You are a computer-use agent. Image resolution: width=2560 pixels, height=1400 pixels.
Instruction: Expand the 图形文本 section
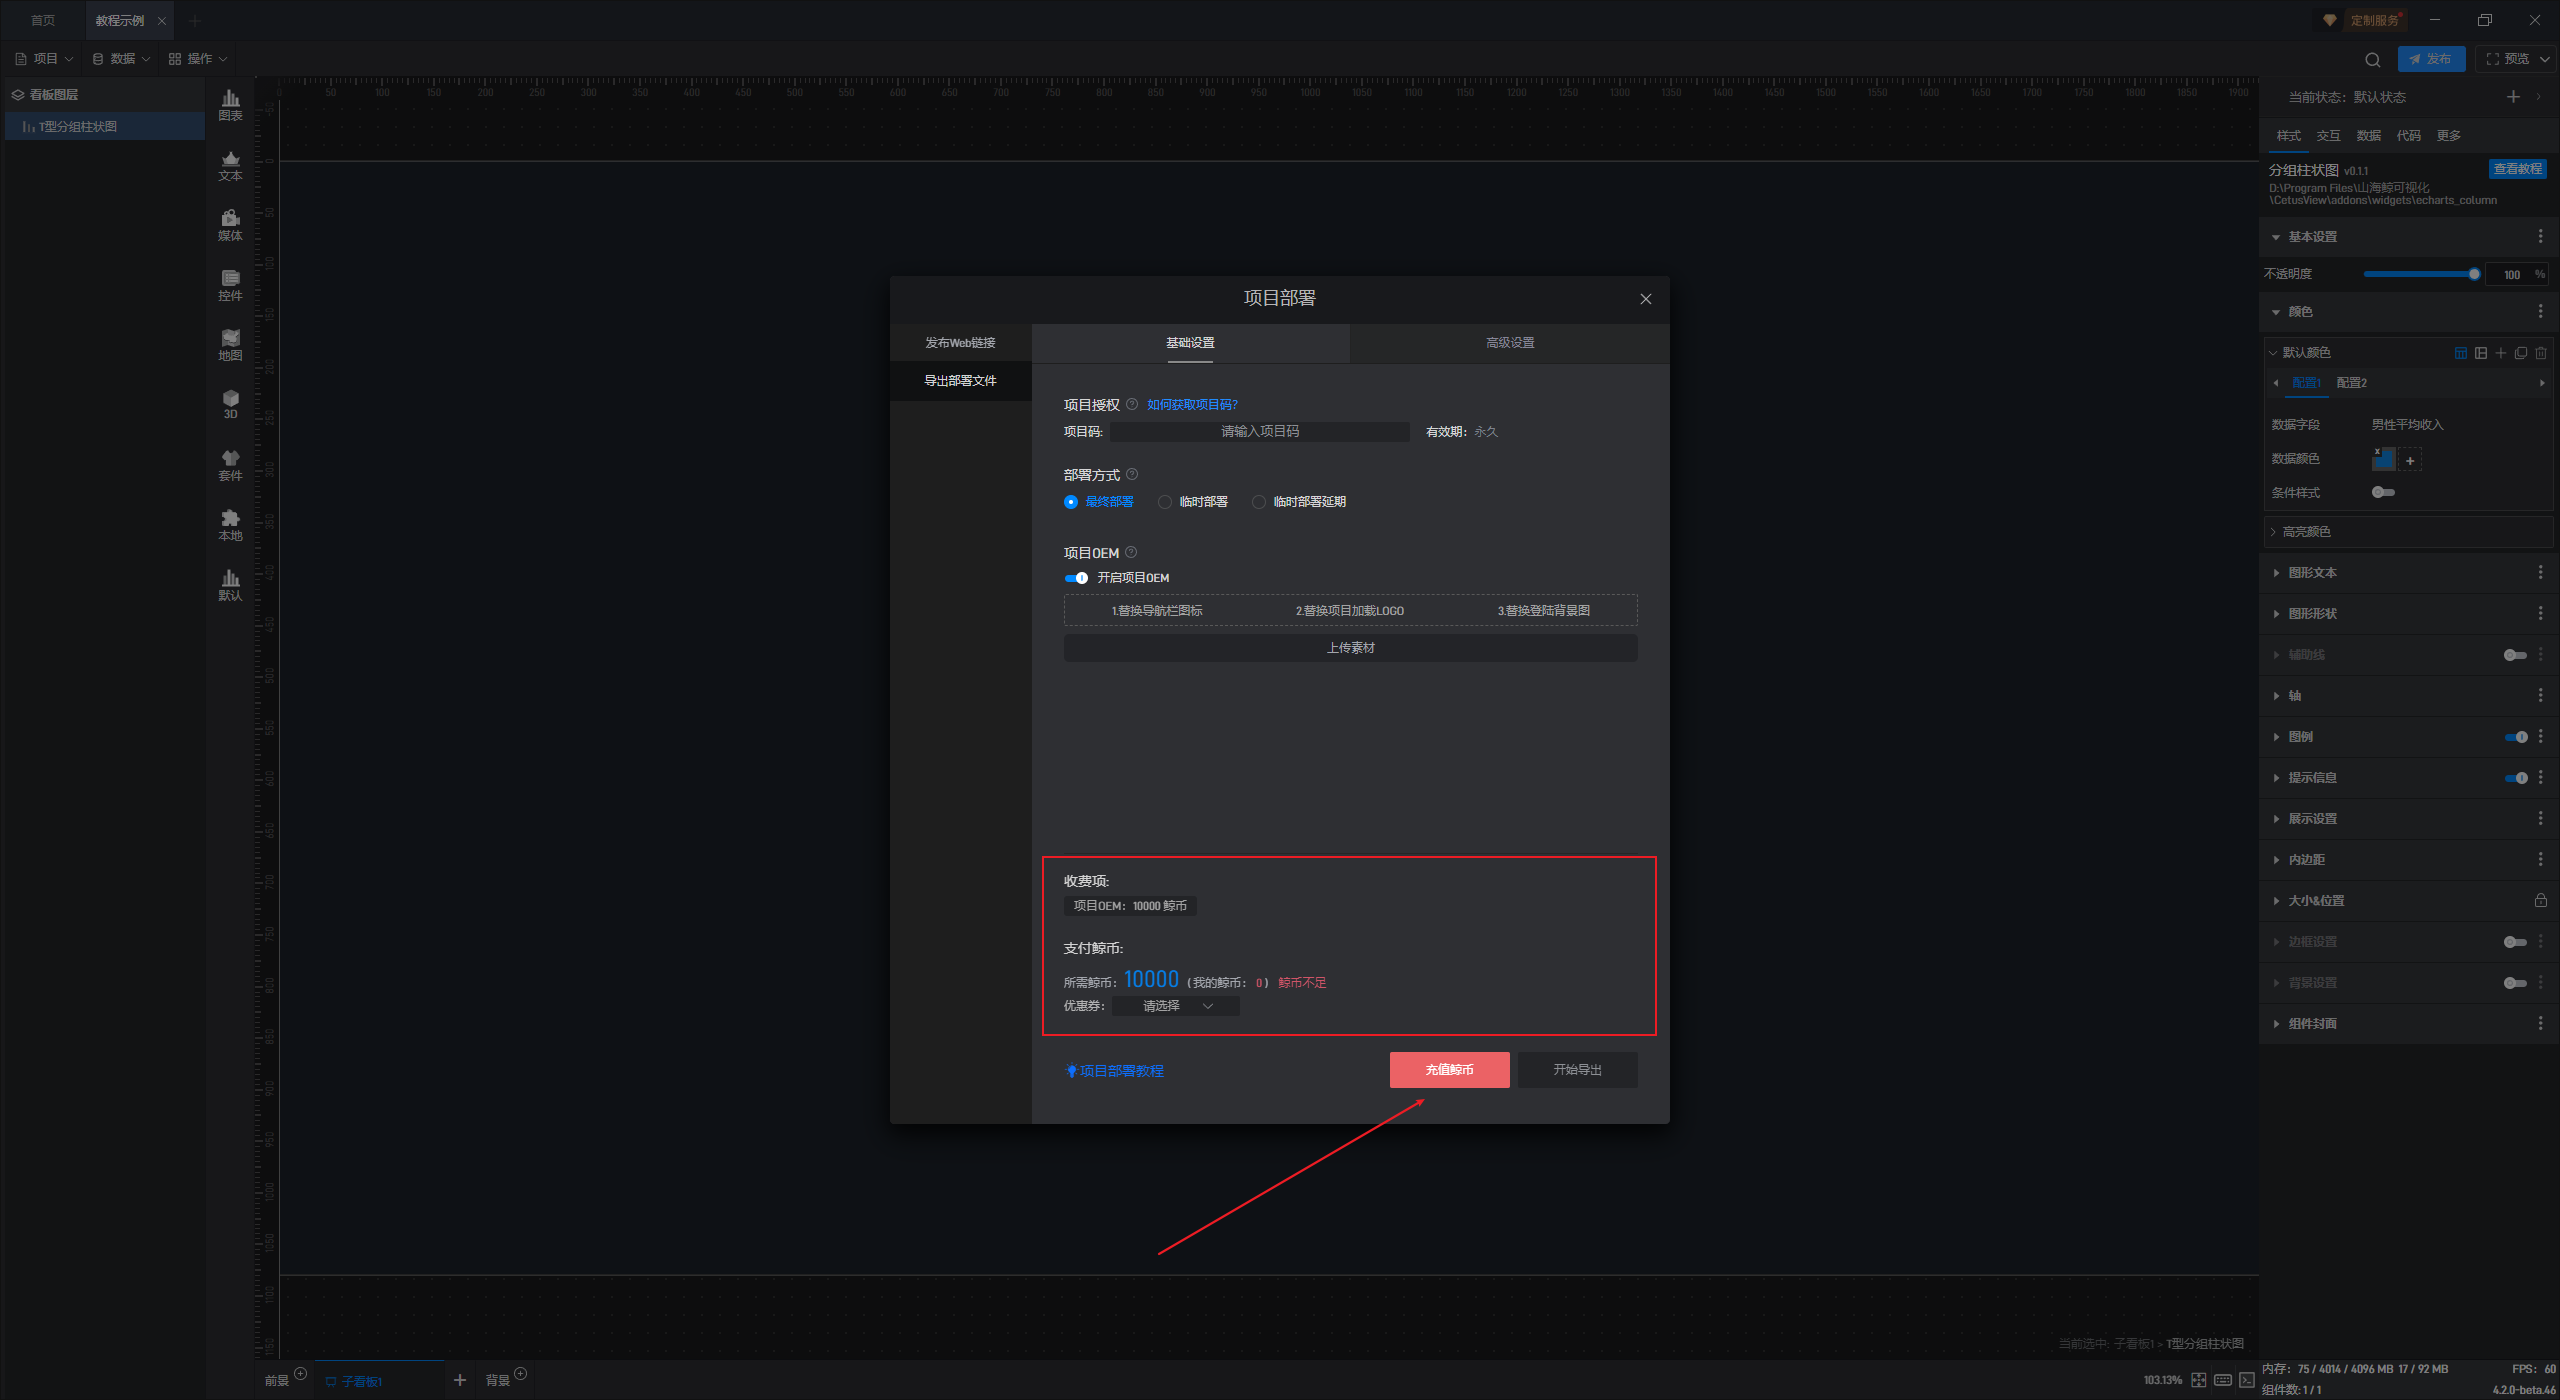pyautogui.click(x=2312, y=573)
